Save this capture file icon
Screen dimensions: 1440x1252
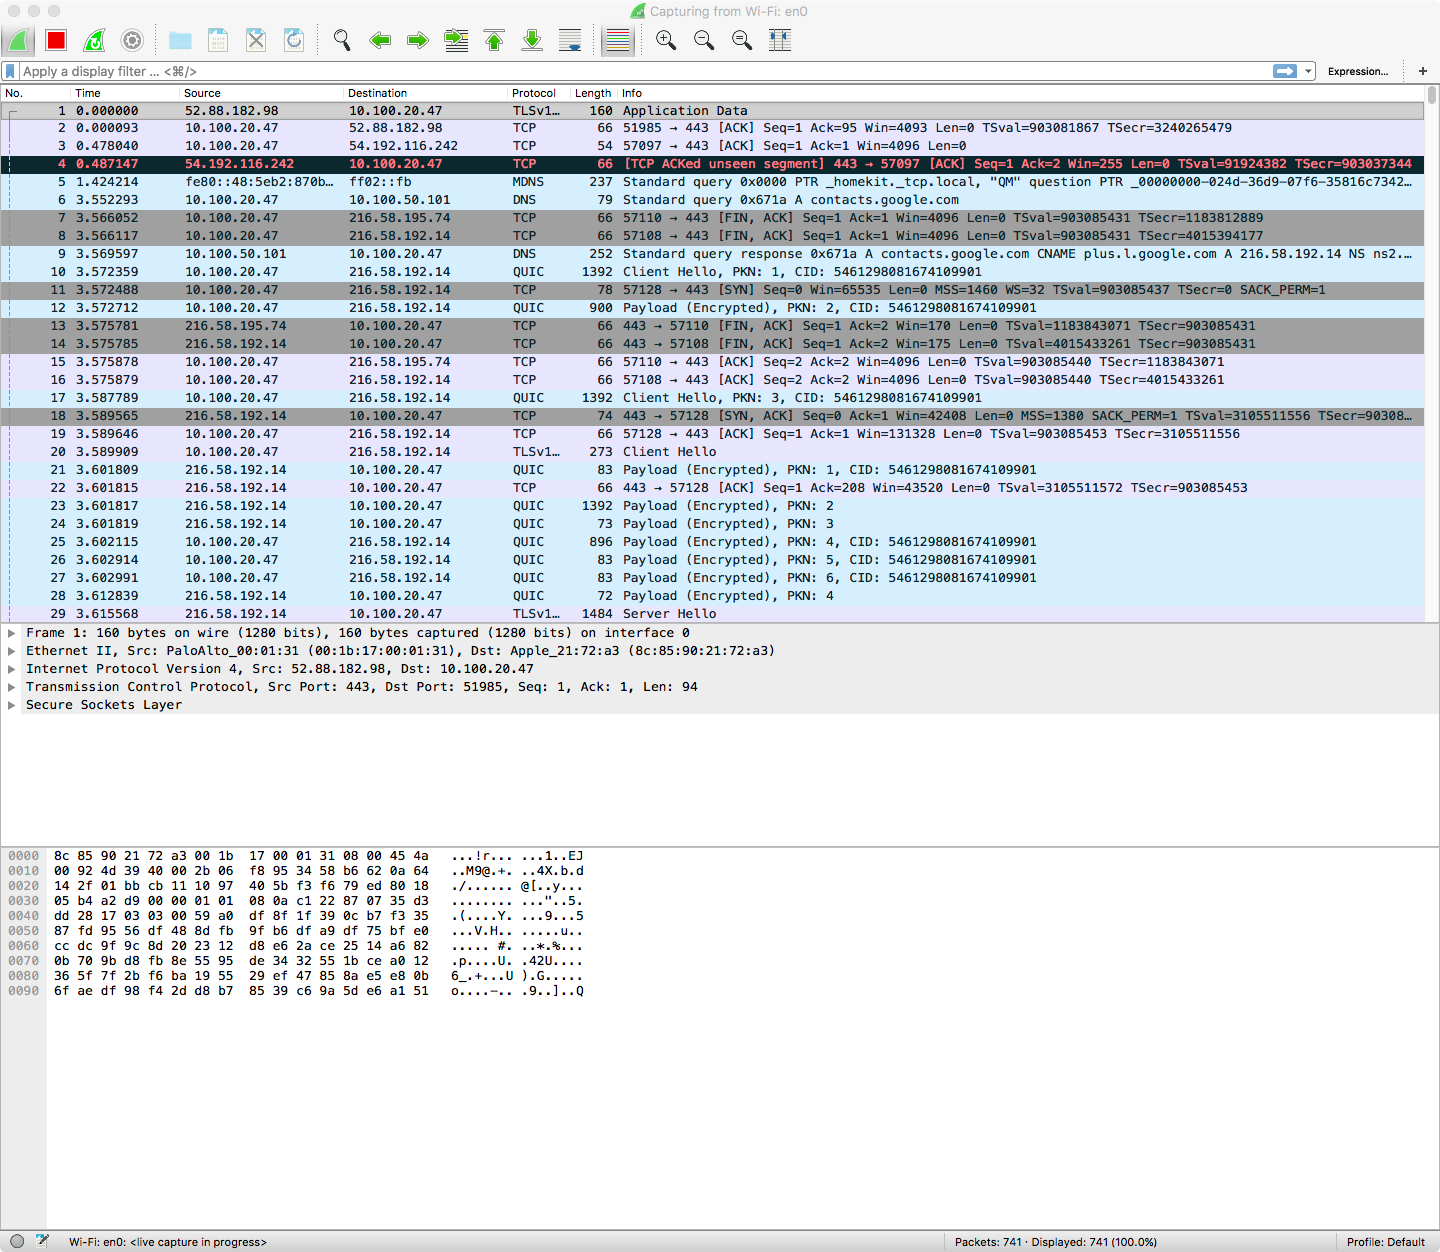[x=218, y=40]
